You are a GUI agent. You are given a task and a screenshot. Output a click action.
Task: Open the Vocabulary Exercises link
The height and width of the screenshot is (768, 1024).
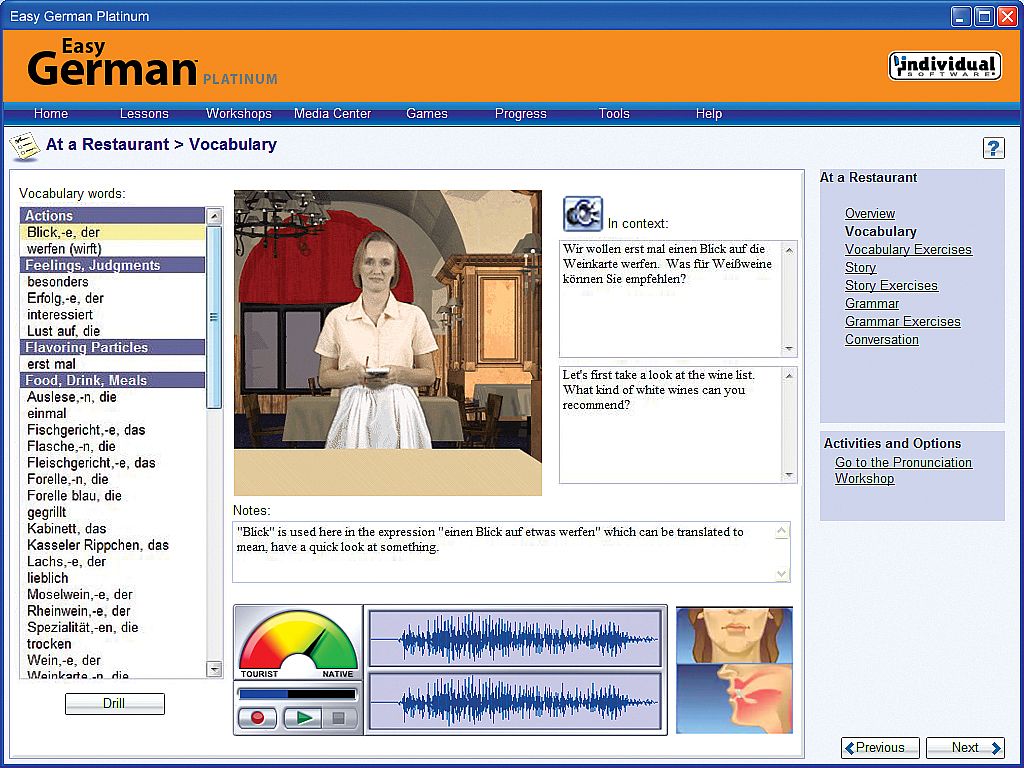[907, 250]
